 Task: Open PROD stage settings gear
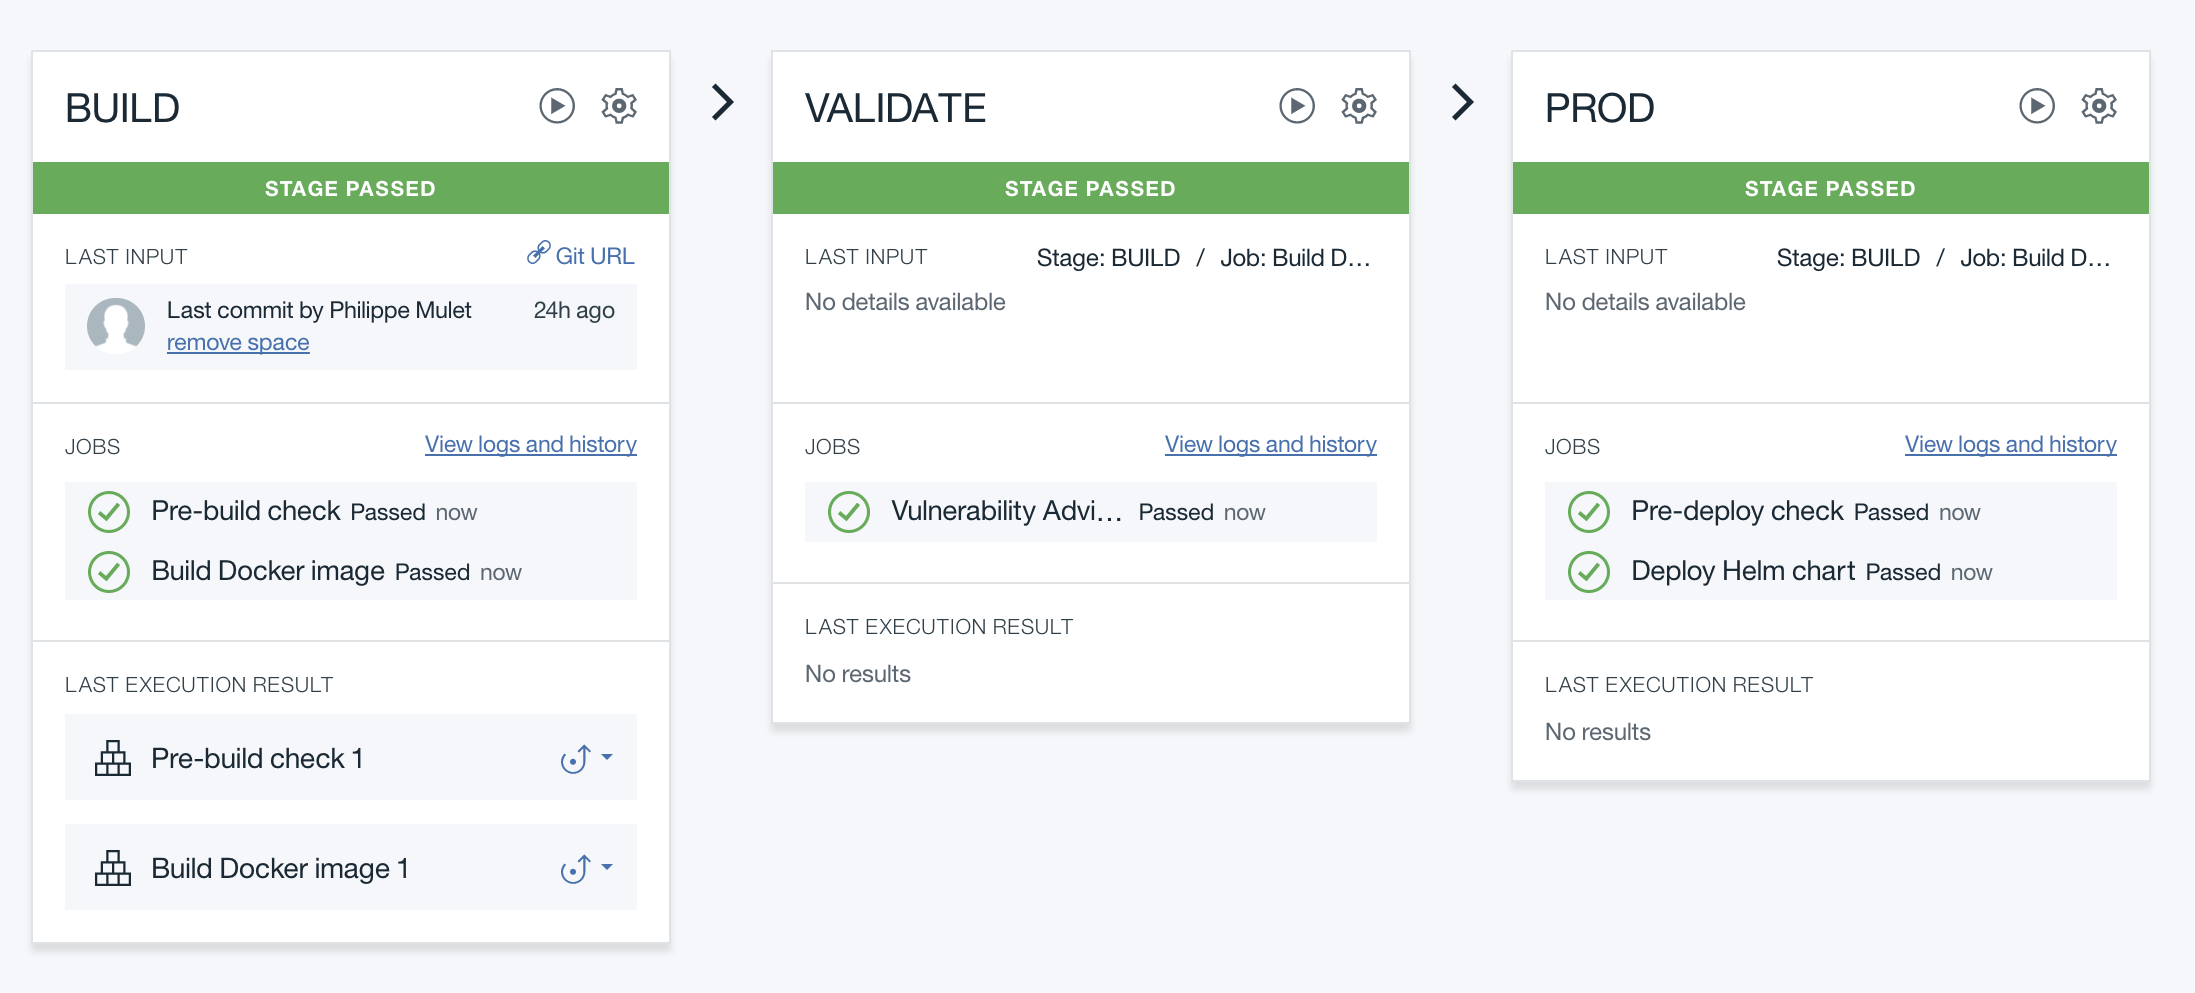click(x=2099, y=106)
